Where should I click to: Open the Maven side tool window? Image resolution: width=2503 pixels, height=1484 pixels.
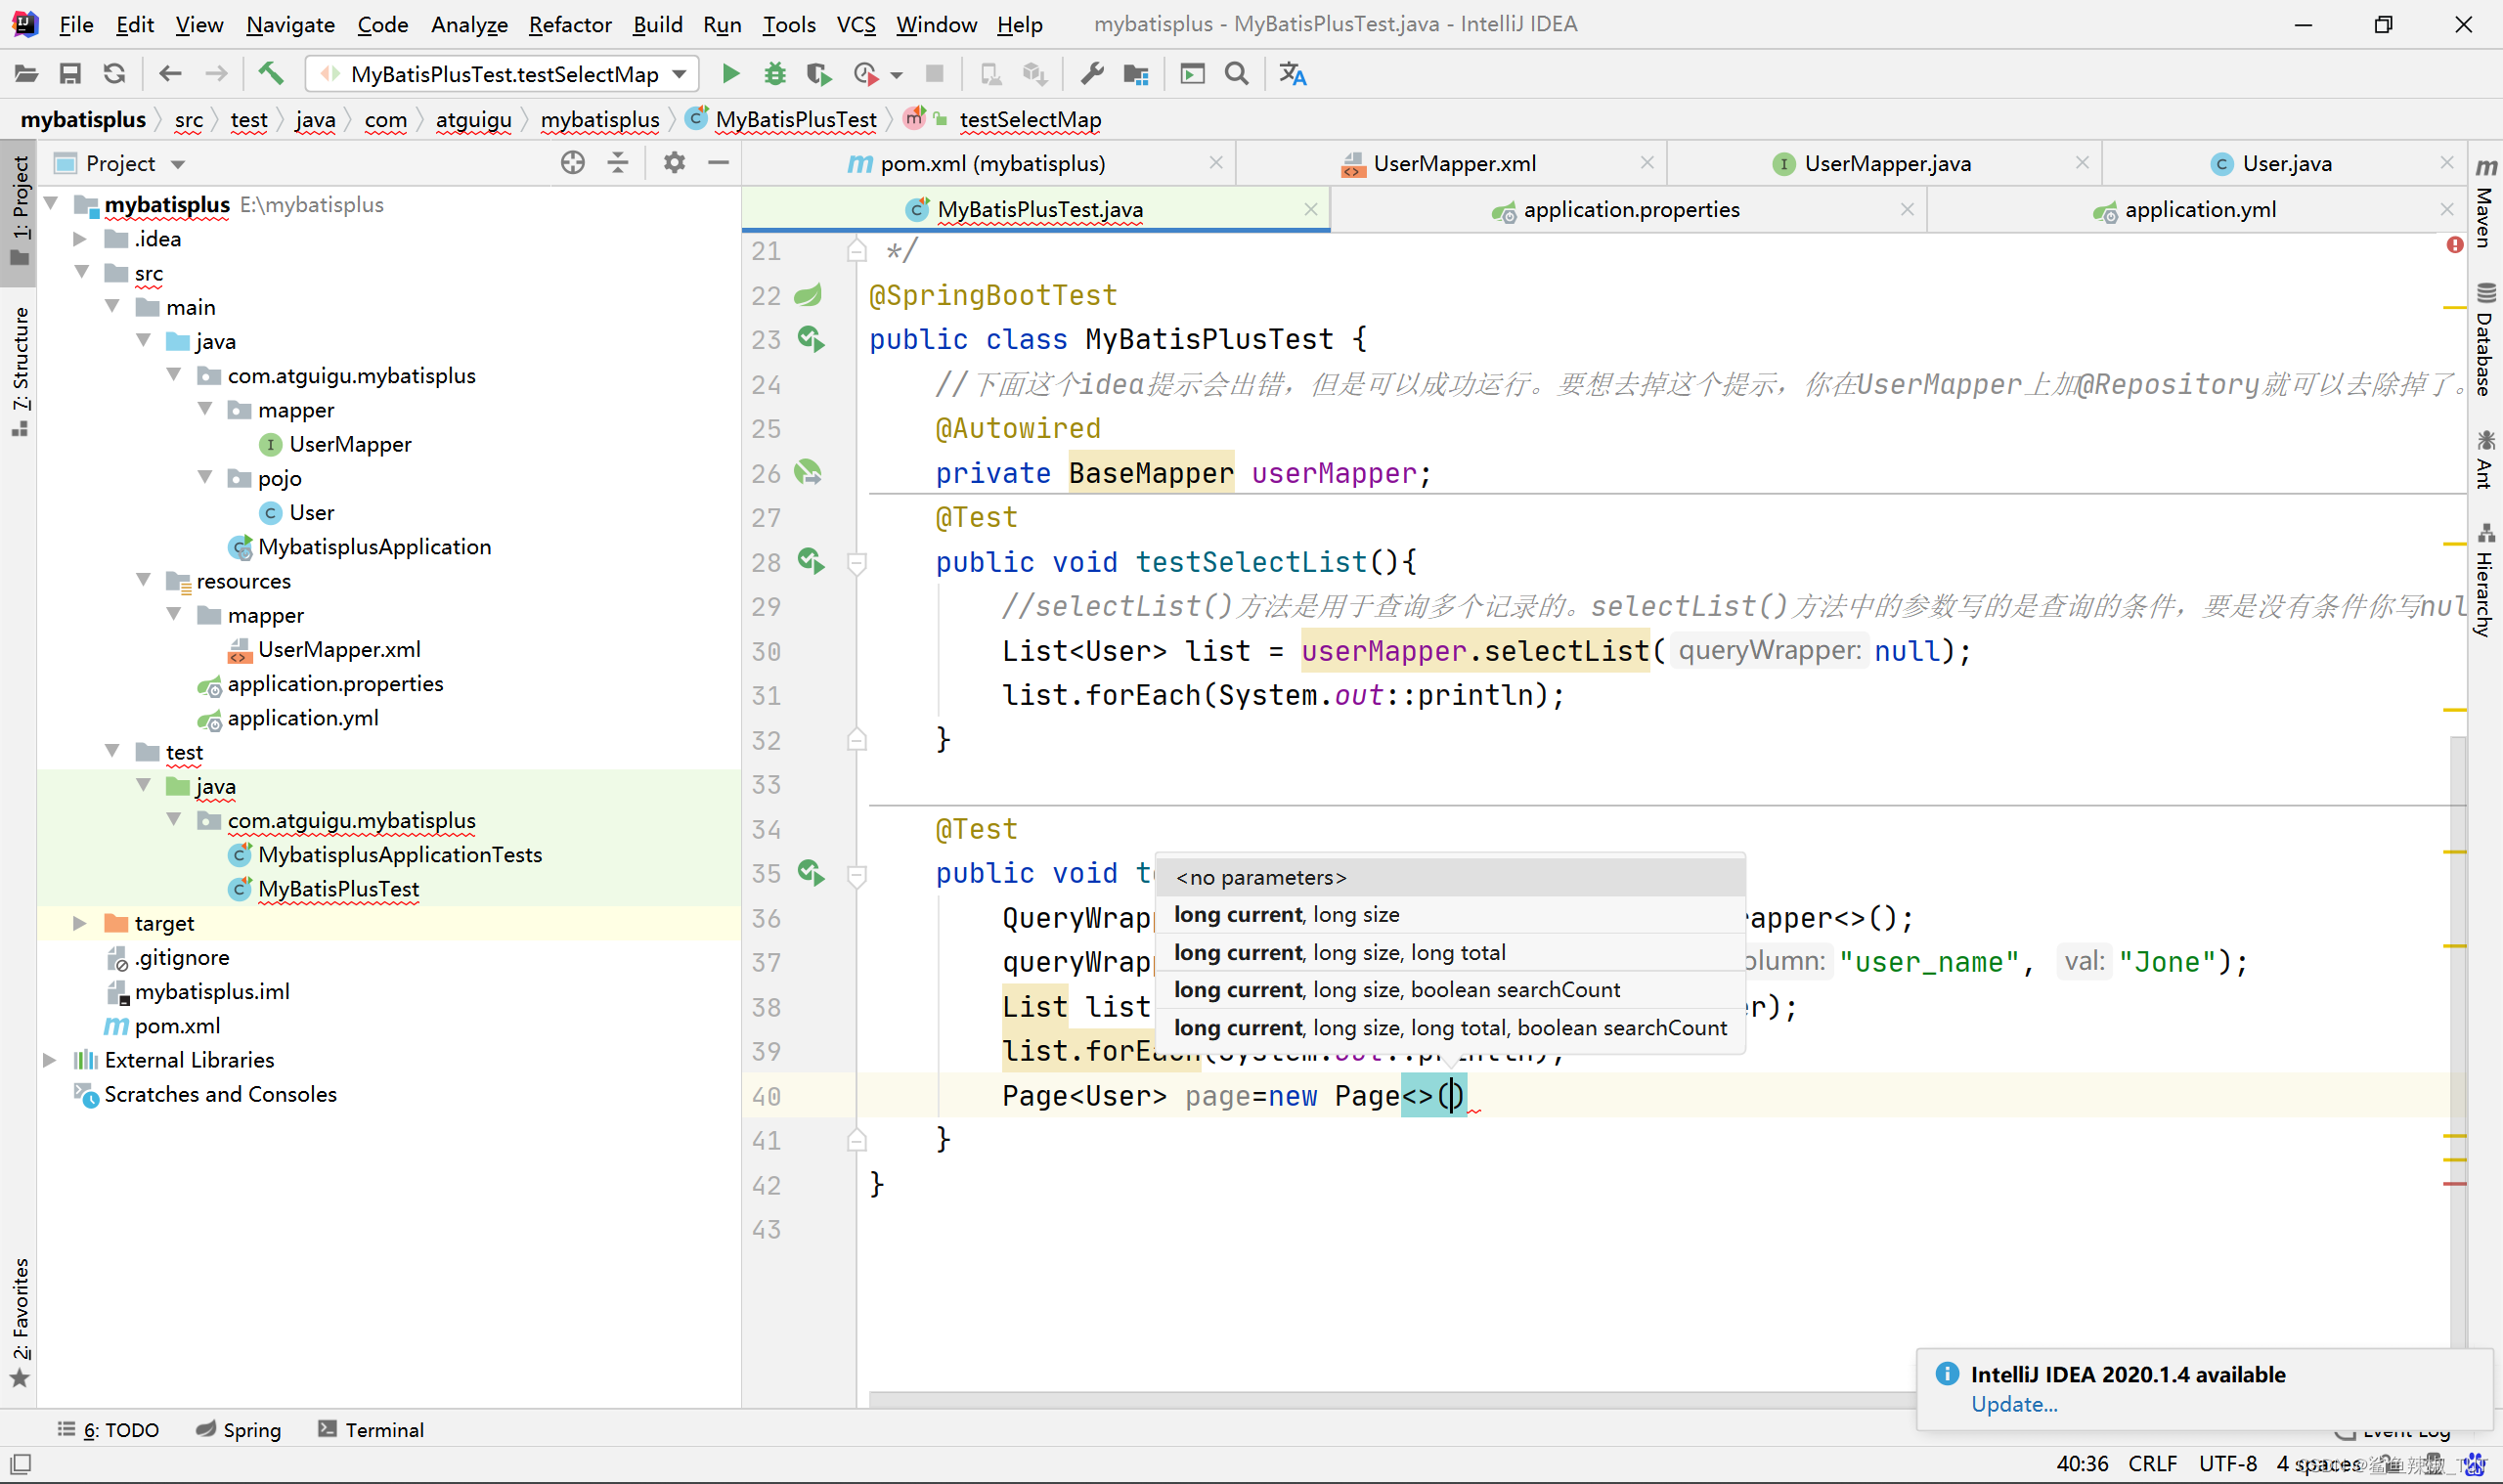click(x=2486, y=203)
